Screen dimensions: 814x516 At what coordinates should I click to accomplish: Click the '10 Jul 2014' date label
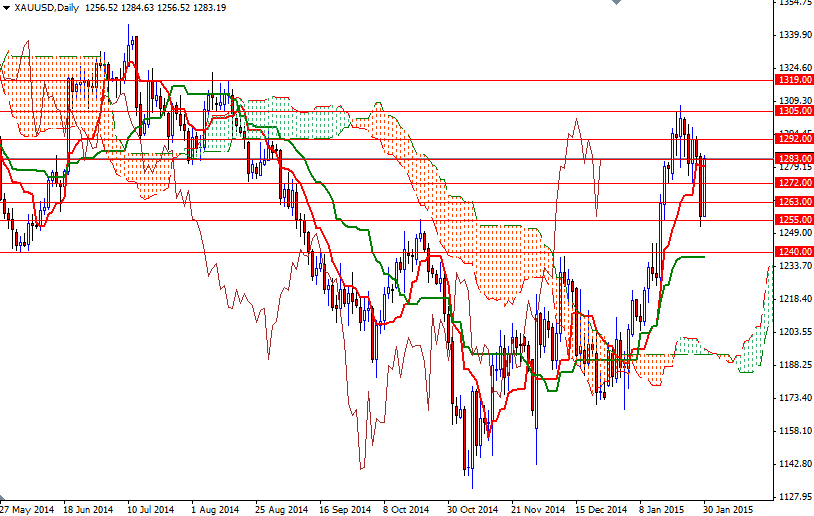151,509
